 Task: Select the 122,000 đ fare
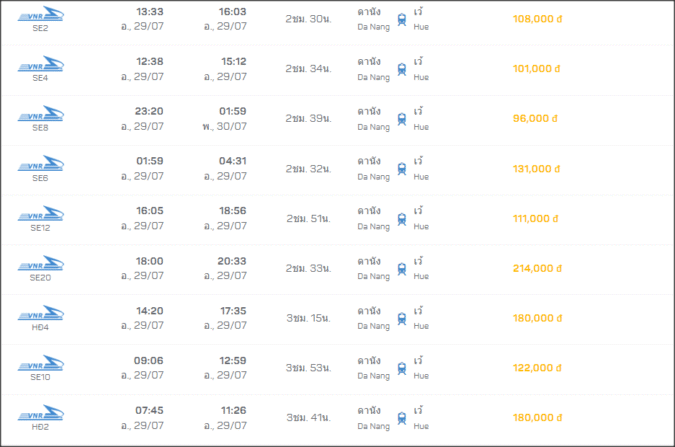click(x=536, y=368)
